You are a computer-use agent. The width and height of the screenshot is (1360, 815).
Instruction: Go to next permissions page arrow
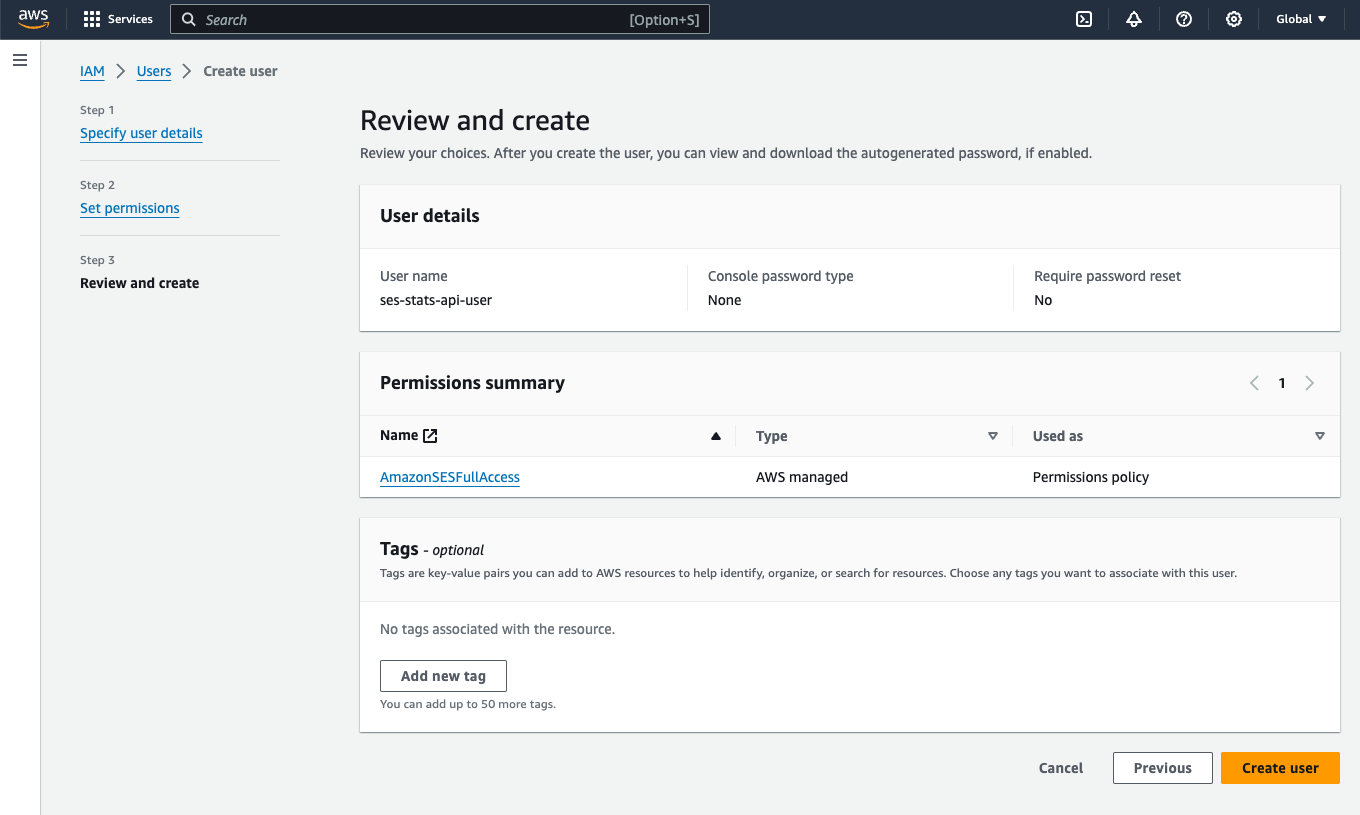[x=1310, y=383]
